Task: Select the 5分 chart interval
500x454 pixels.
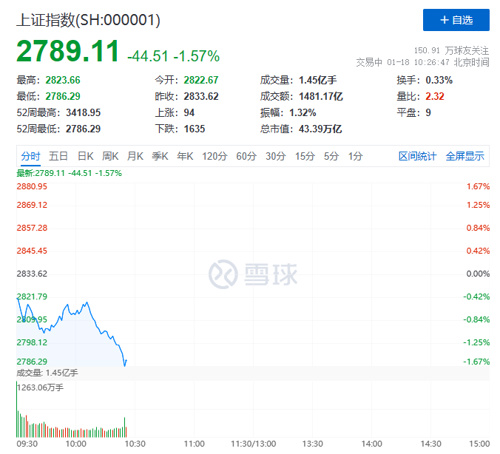Action: [x=331, y=156]
